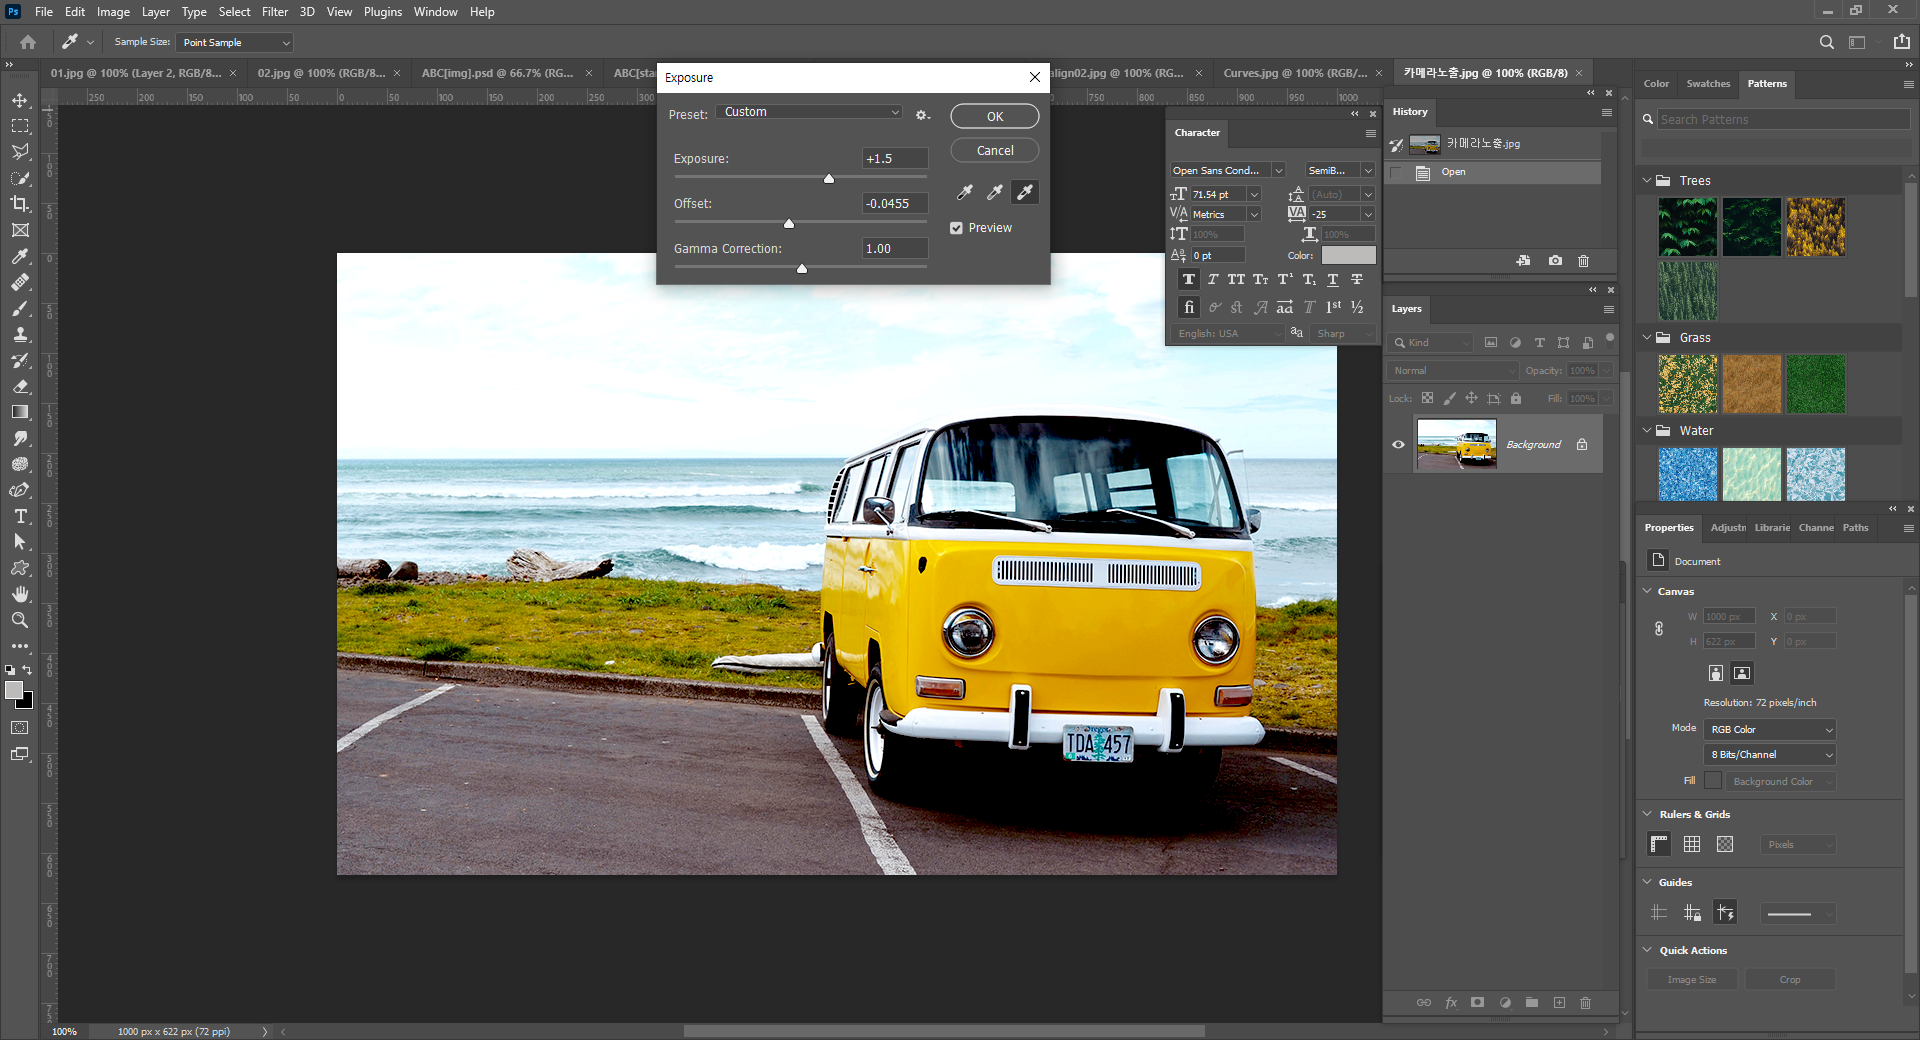
Task: Click the Image Size quick action
Action: point(1692,979)
